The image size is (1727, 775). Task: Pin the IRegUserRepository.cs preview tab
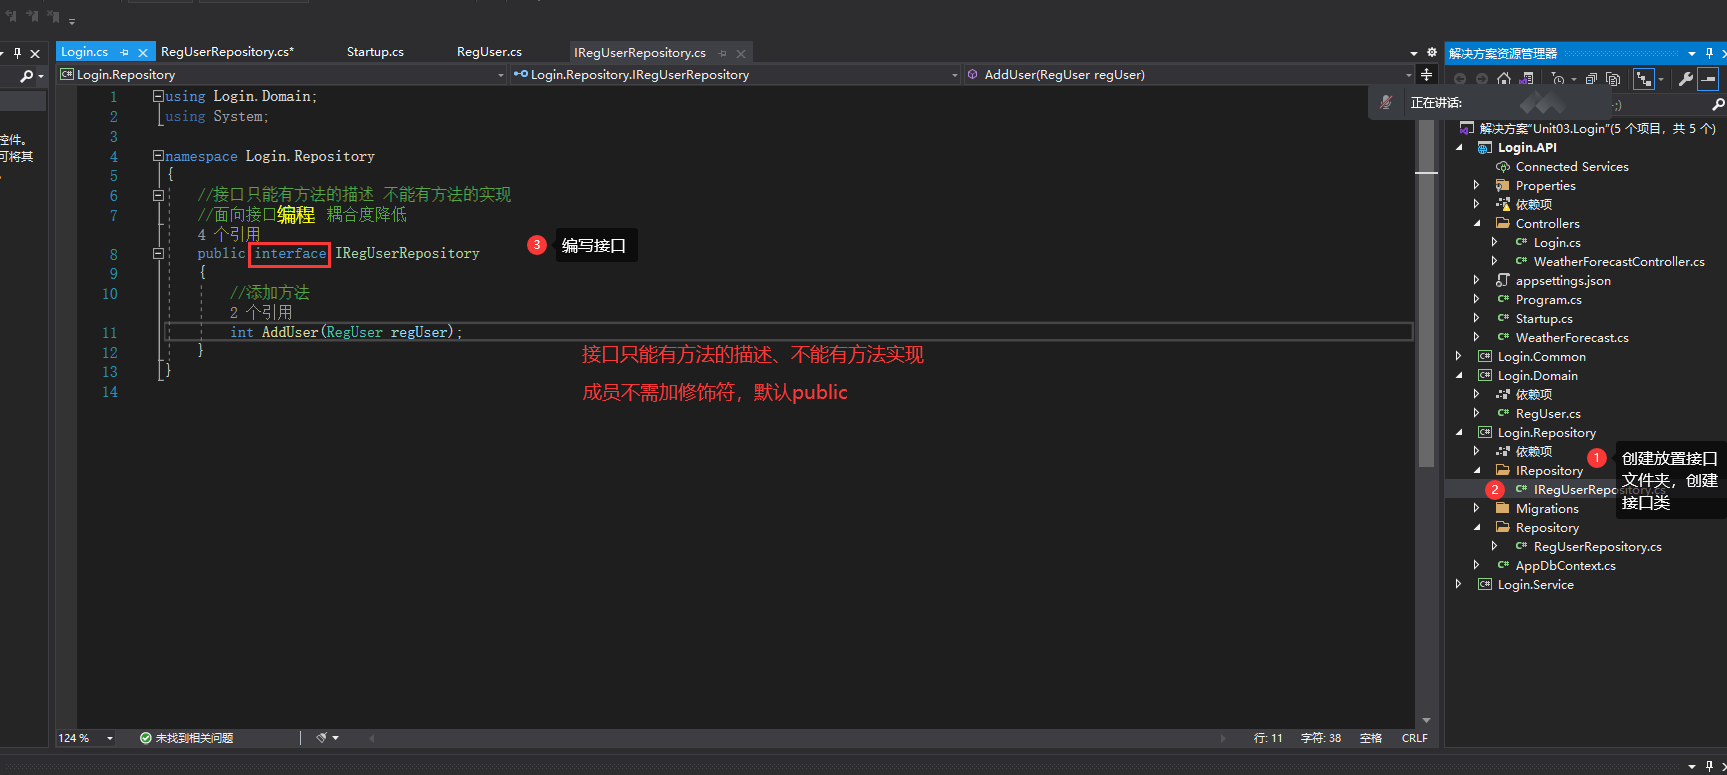tap(722, 53)
